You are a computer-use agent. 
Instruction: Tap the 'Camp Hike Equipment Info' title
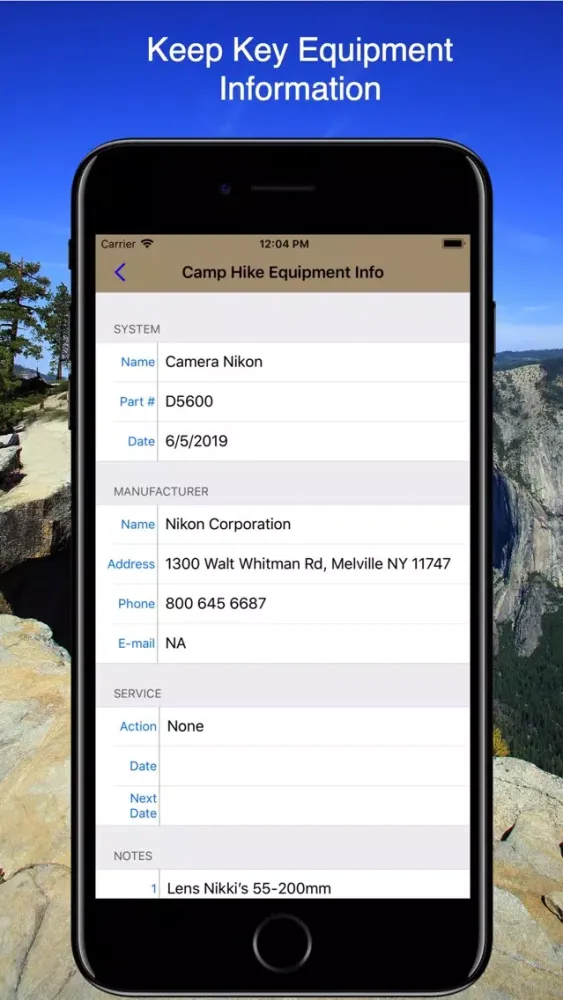coord(282,272)
